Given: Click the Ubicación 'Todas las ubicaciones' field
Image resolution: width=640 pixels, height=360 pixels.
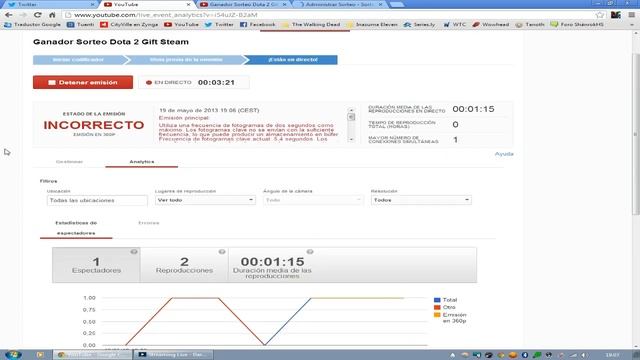Looking at the screenshot, I should [97, 200].
